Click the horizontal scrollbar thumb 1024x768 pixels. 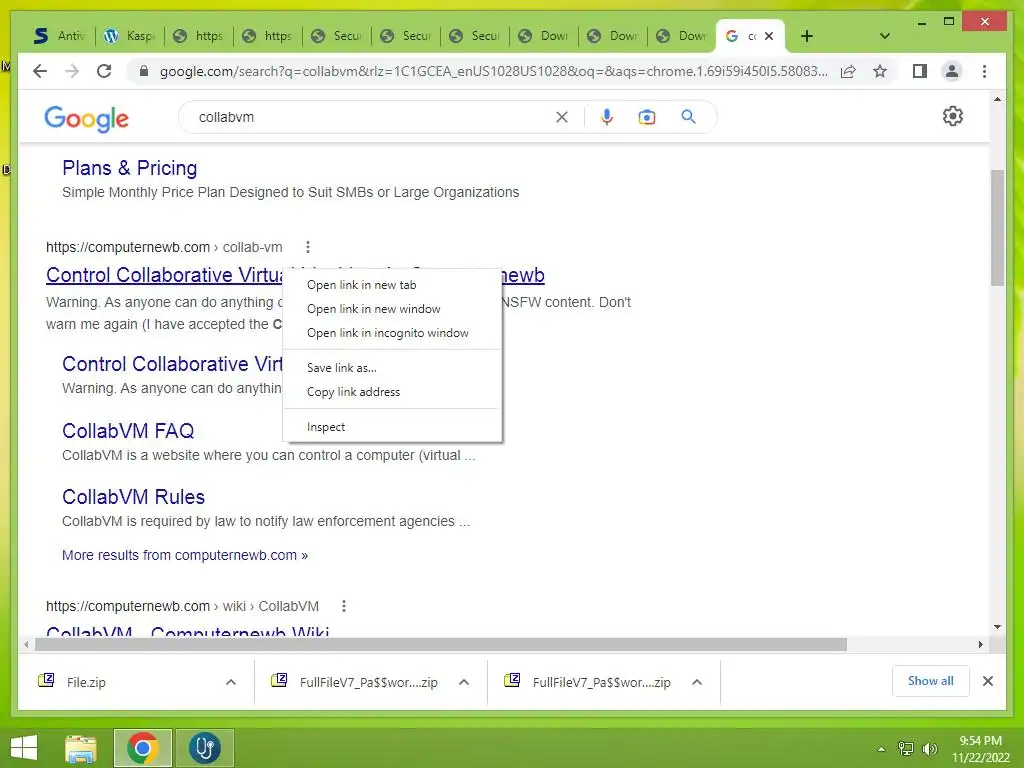pyautogui.click(x=441, y=645)
